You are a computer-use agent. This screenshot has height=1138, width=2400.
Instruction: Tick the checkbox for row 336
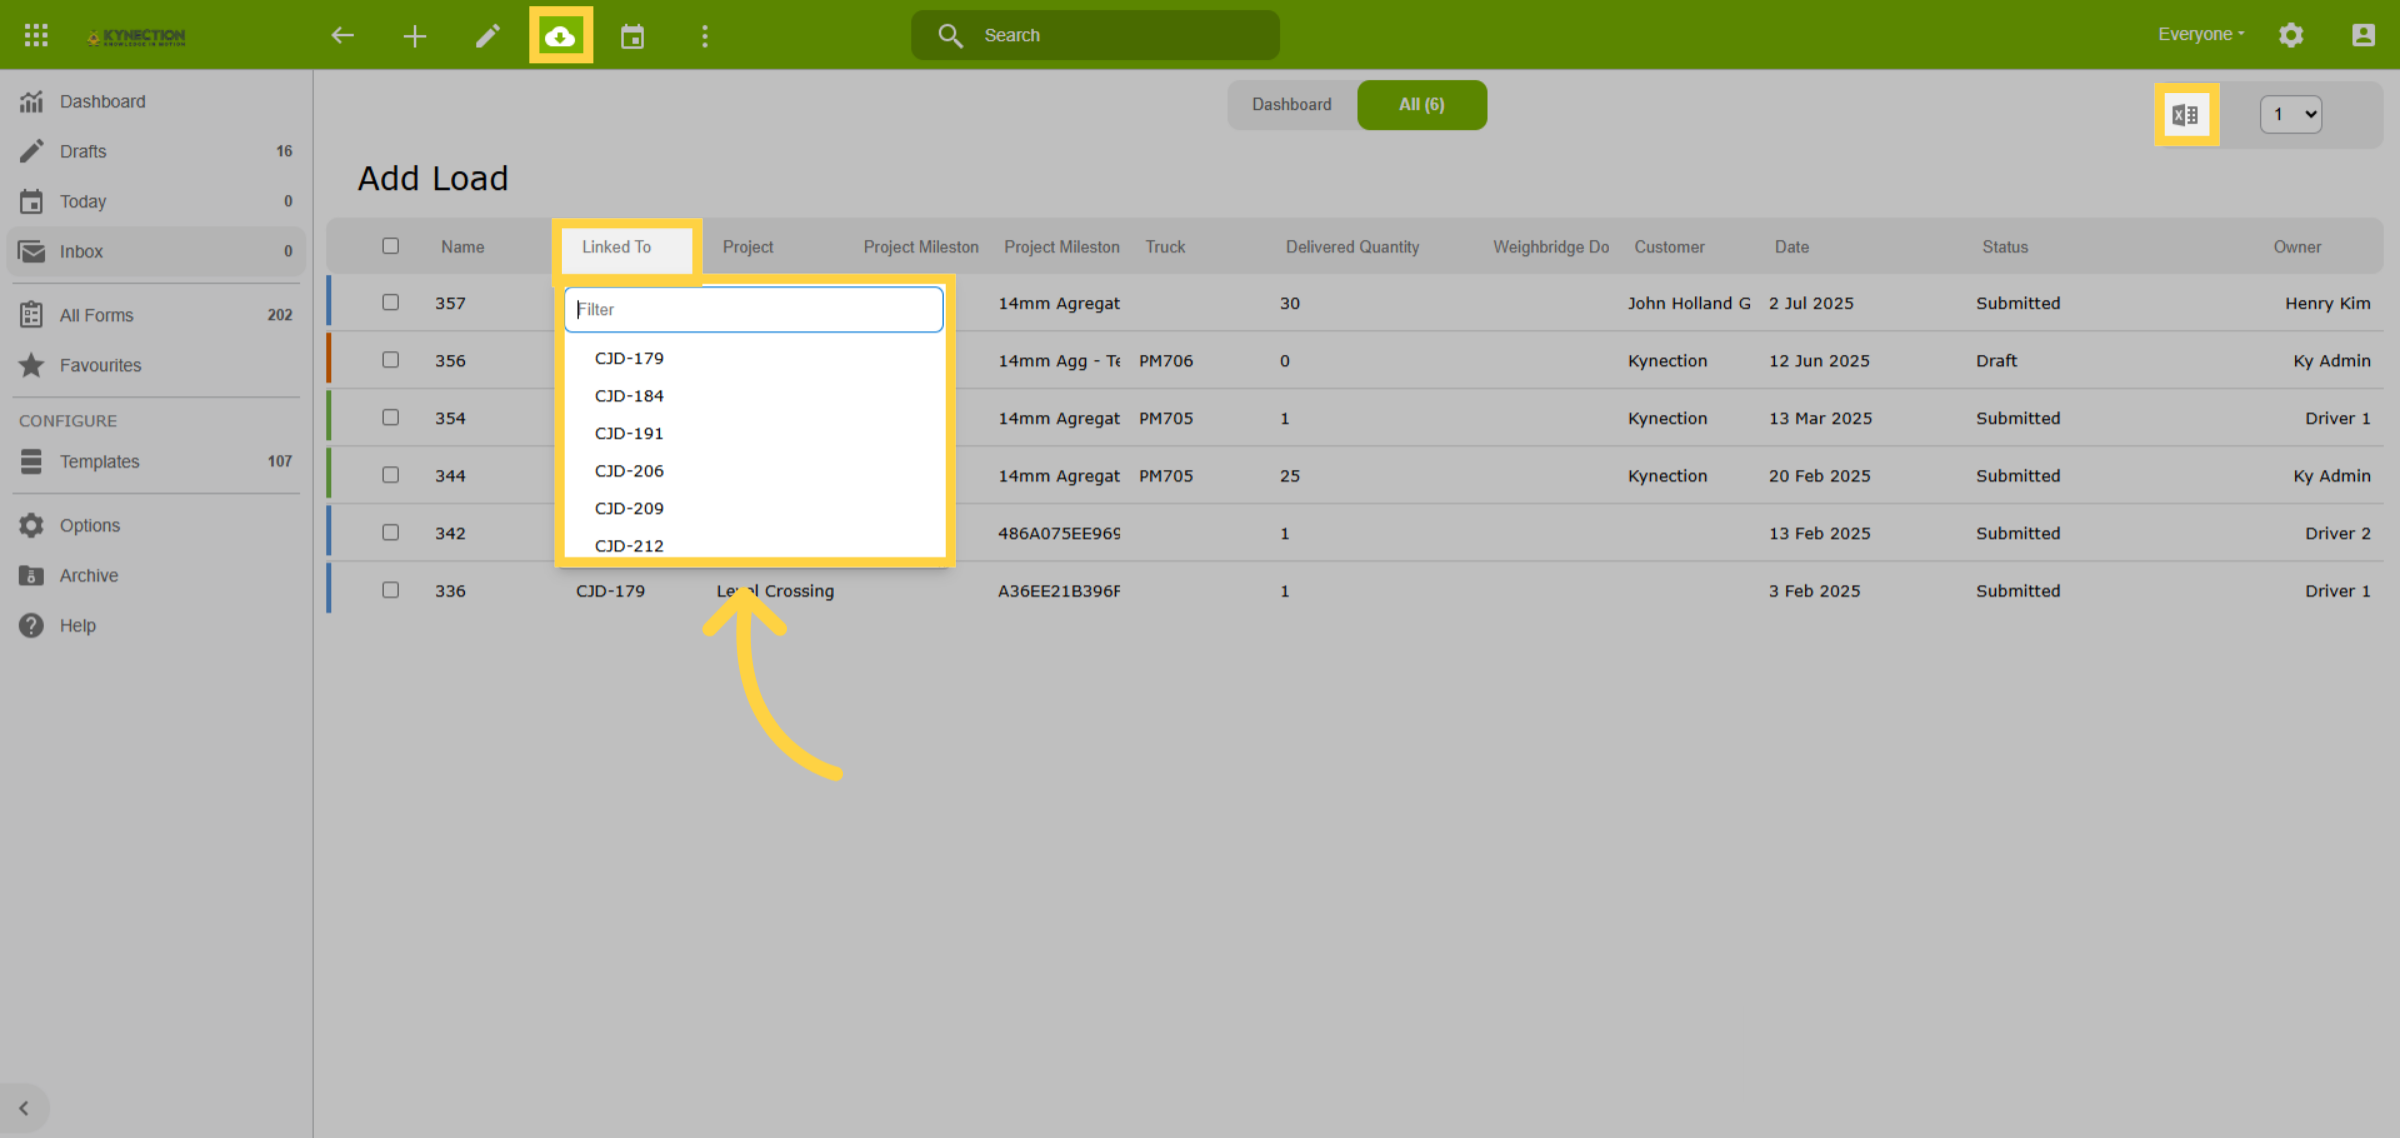pos(390,590)
